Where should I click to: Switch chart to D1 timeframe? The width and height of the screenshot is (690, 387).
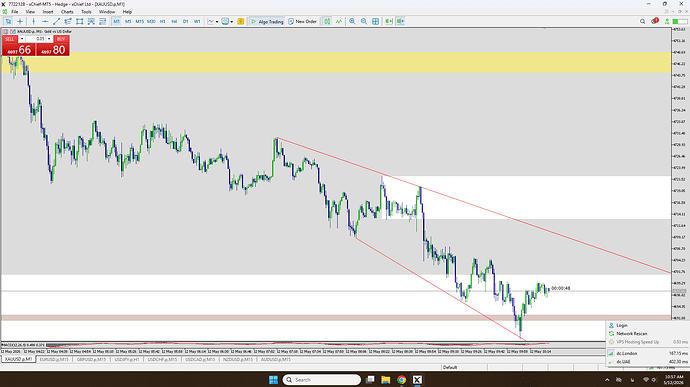[186, 21]
